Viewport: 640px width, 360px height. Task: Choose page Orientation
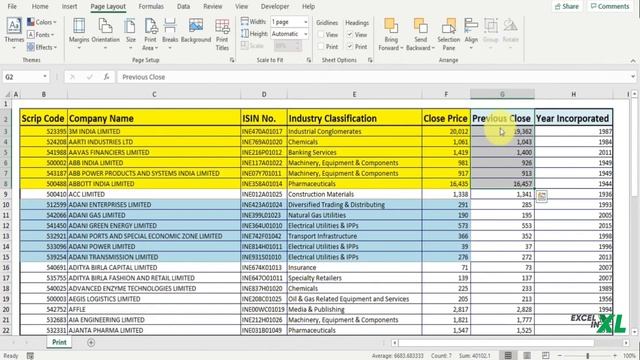(x=105, y=34)
